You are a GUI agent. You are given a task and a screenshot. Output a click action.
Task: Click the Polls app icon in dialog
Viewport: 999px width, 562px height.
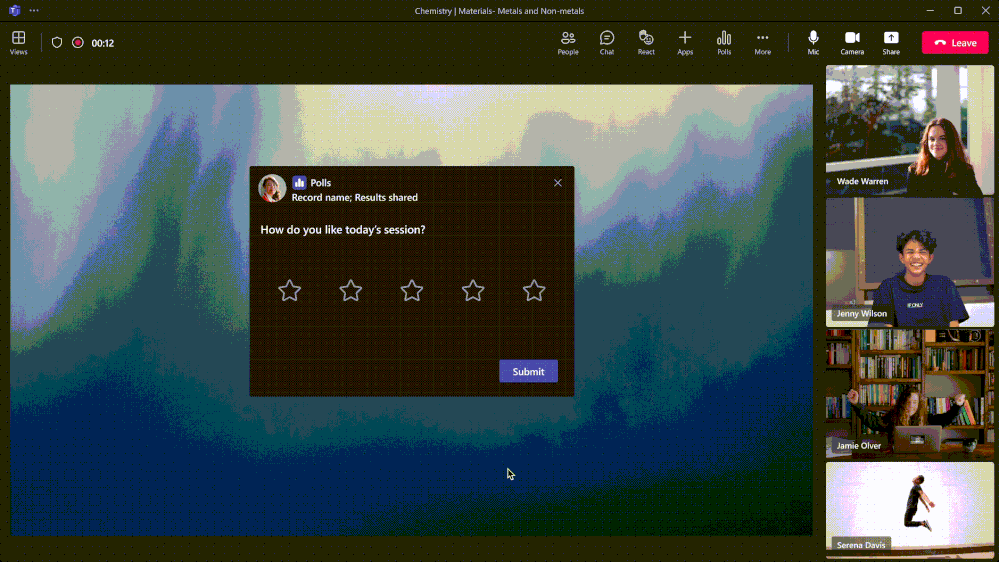coord(299,183)
